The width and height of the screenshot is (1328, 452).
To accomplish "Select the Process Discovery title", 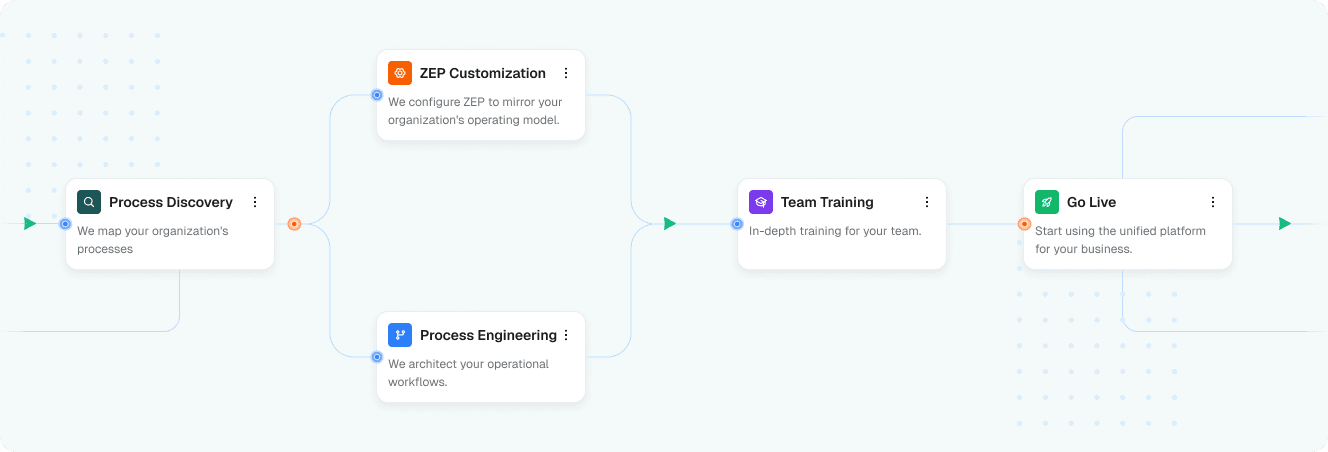I will tap(171, 202).
